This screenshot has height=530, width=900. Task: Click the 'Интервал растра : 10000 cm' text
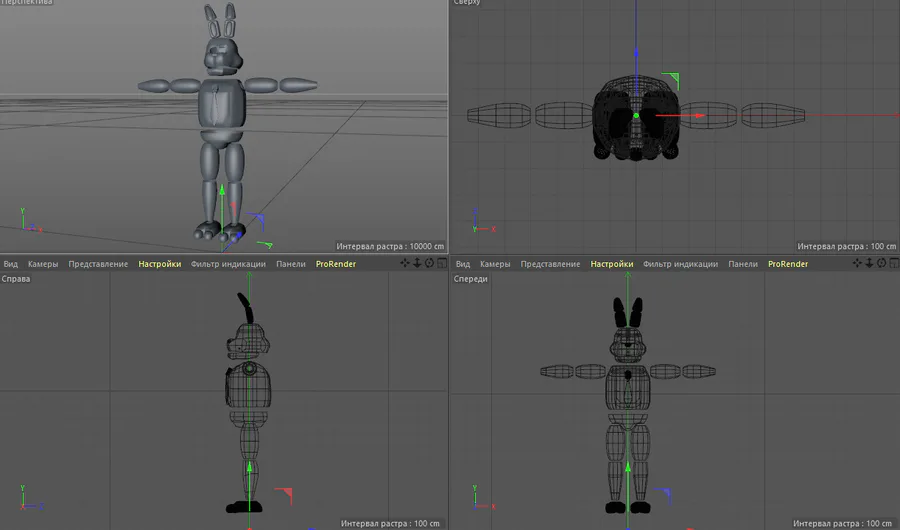coord(390,246)
